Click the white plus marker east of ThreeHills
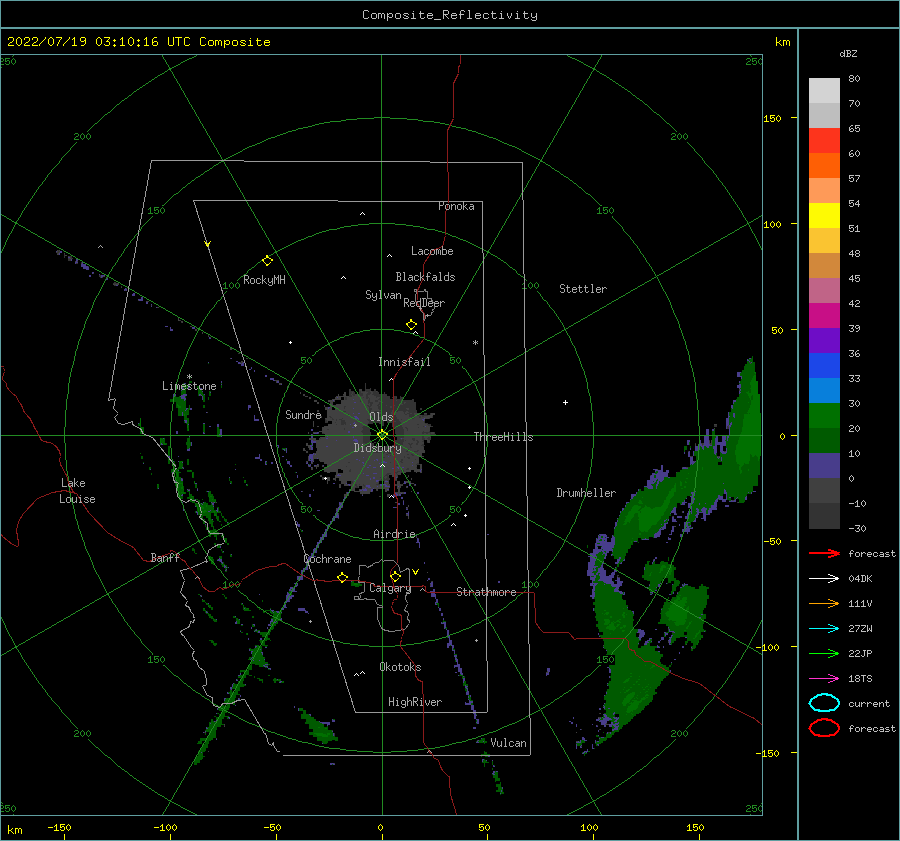The width and height of the screenshot is (900, 841). point(565,402)
